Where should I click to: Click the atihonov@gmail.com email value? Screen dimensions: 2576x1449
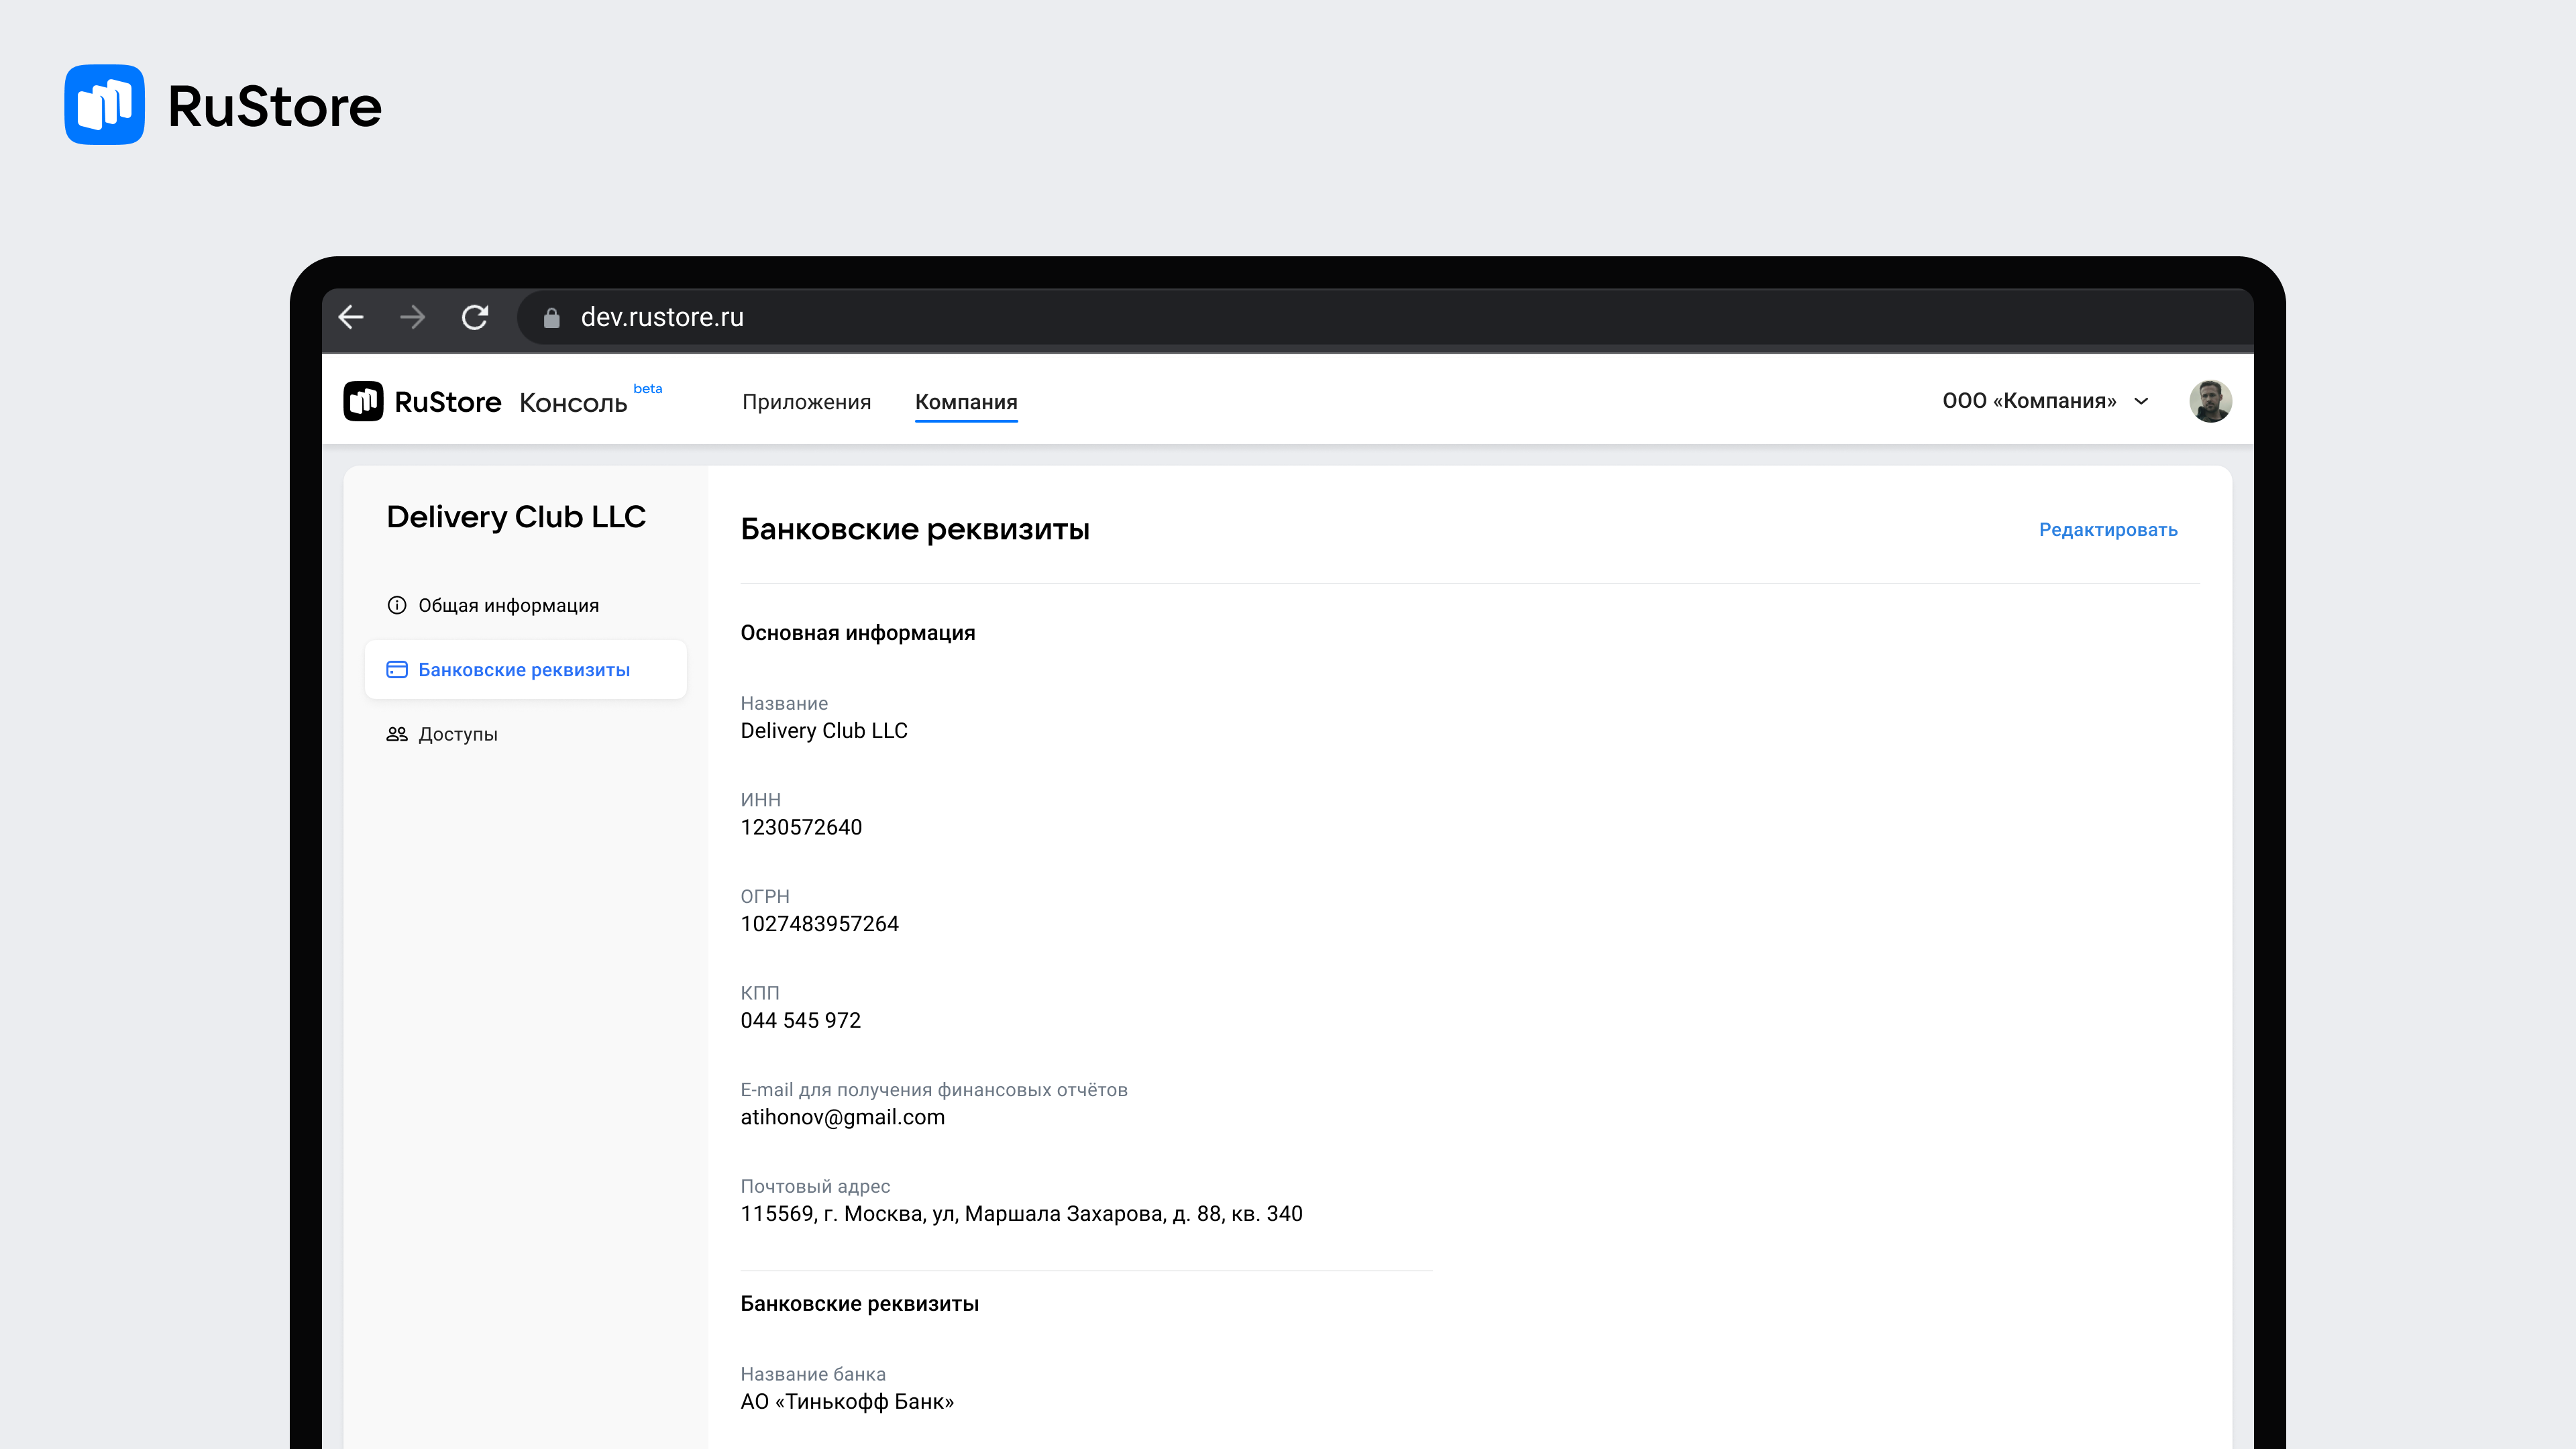pos(842,1117)
